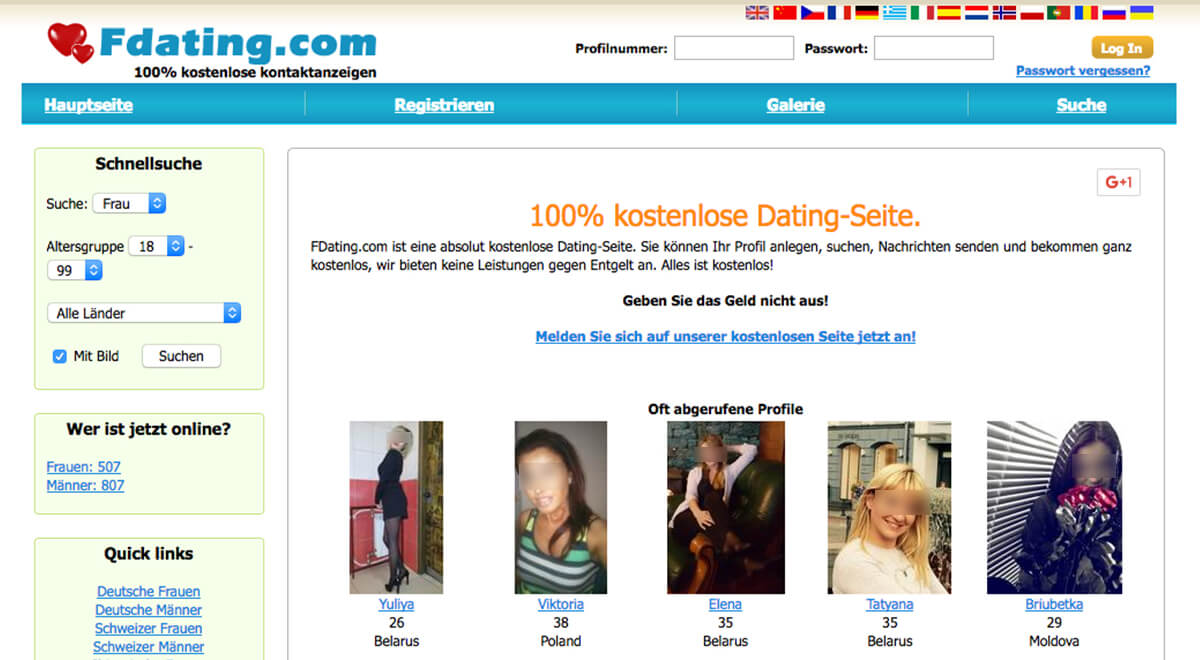Viewport: 1200px width, 660px height.
Task: Pick the Greek flag language icon
Action: click(894, 13)
